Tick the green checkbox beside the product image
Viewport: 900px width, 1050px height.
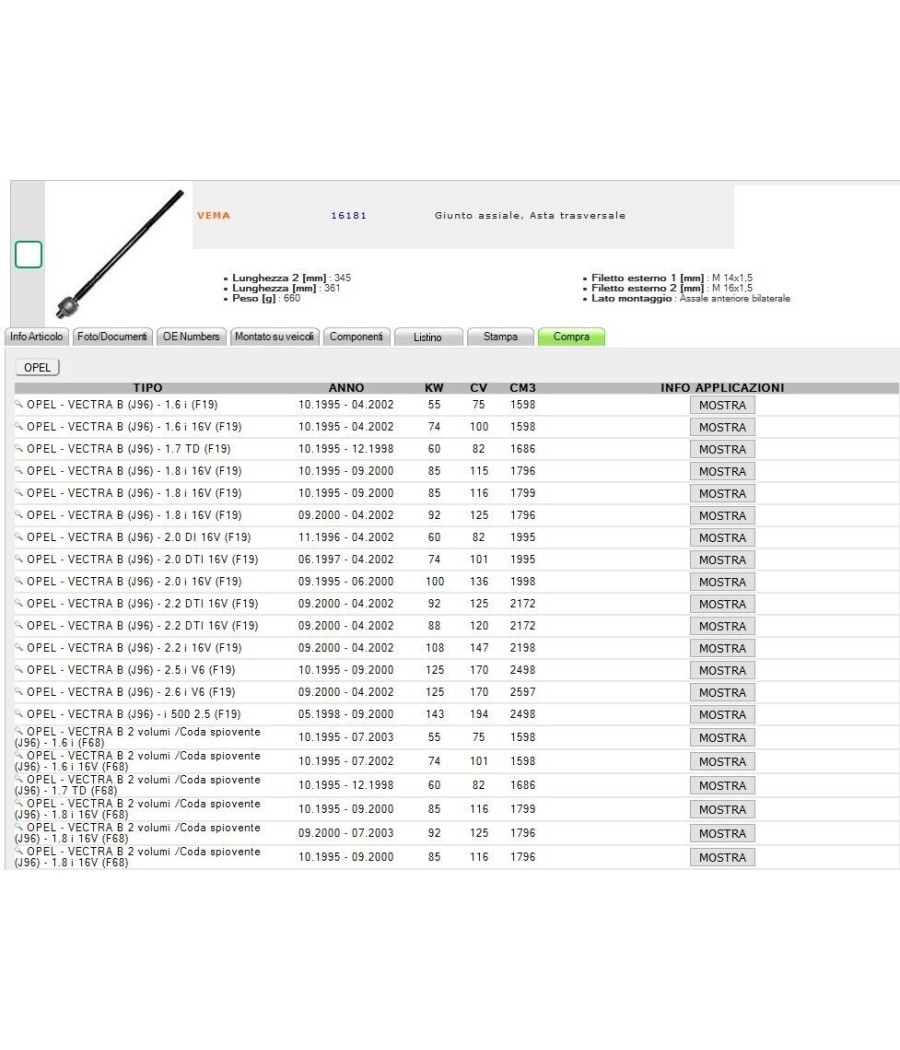[x=28, y=254]
